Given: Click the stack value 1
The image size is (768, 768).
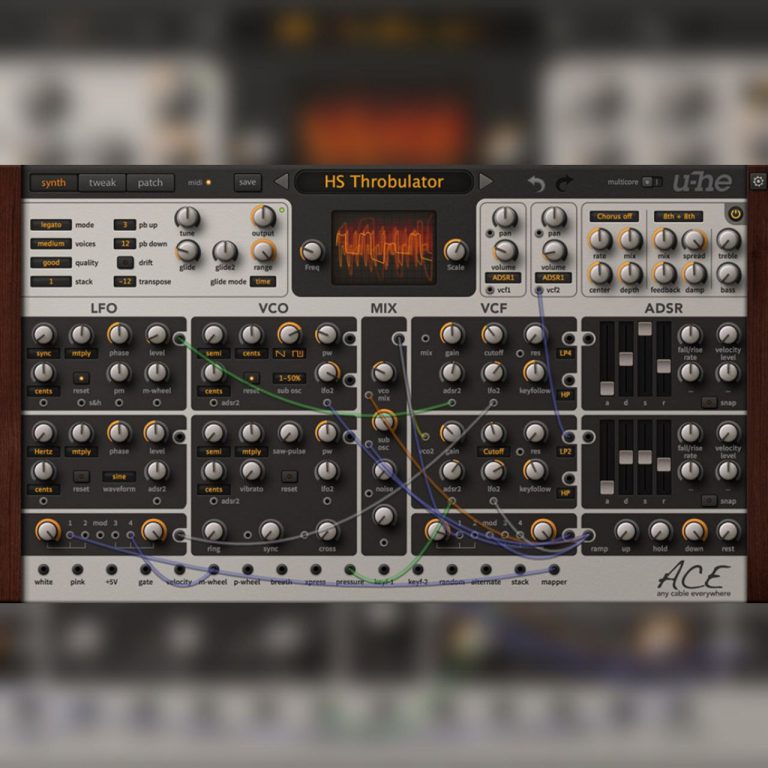Looking at the screenshot, I should click(51, 282).
